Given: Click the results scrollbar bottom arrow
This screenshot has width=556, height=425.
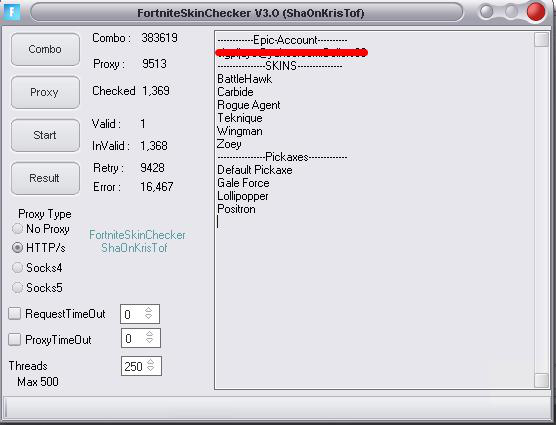Looking at the screenshot, I should pyautogui.click(x=541, y=380).
